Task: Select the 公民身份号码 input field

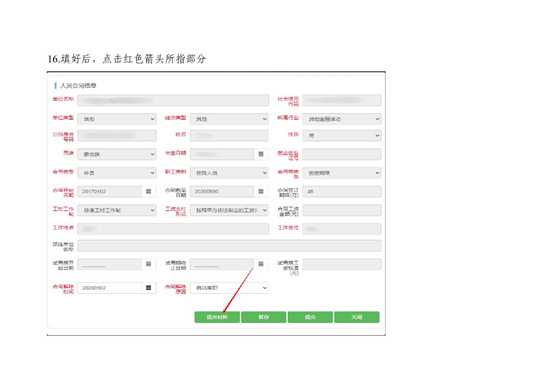Action: coord(117,135)
